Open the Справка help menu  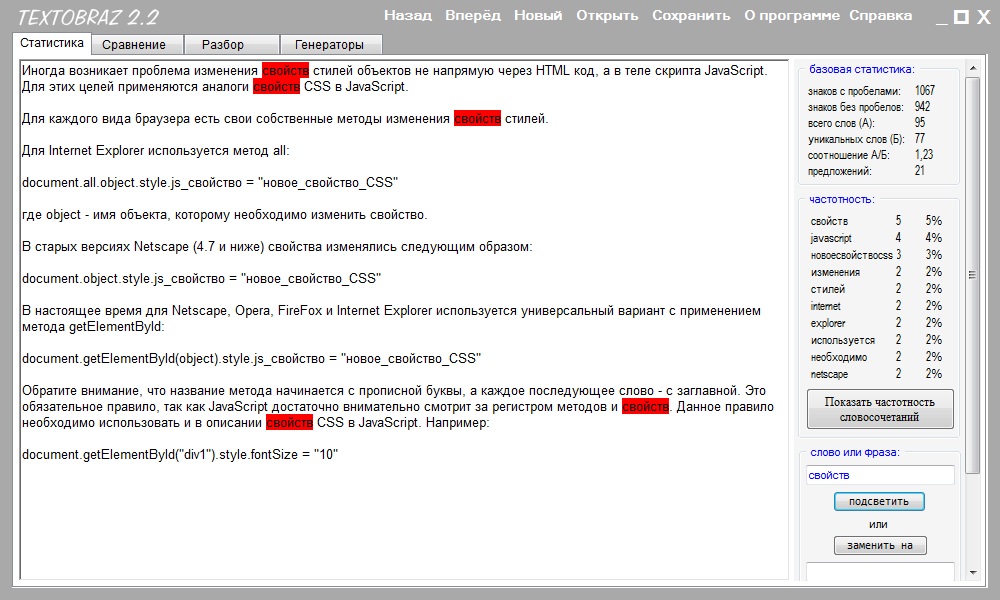(x=880, y=15)
